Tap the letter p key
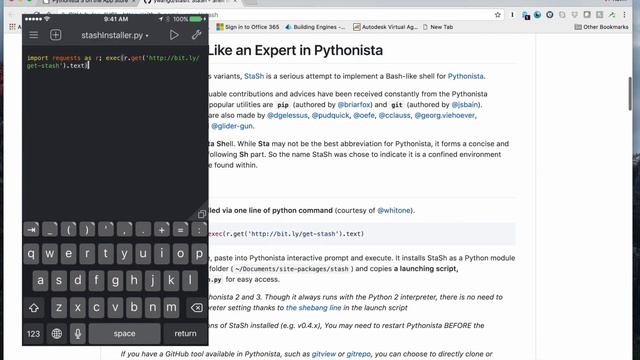The height and width of the screenshot is (360, 640). click(x=199, y=253)
